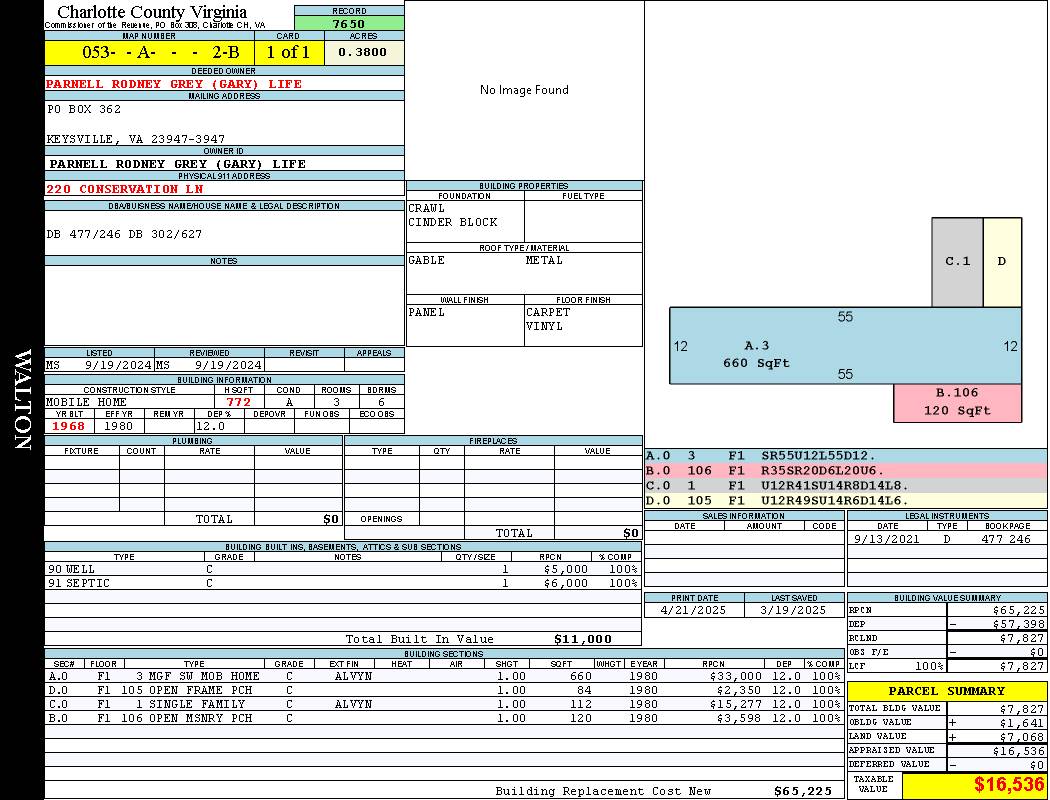The image size is (1050, 800).
Task: Select the yellow map number field
Action: tap(149, 53)
